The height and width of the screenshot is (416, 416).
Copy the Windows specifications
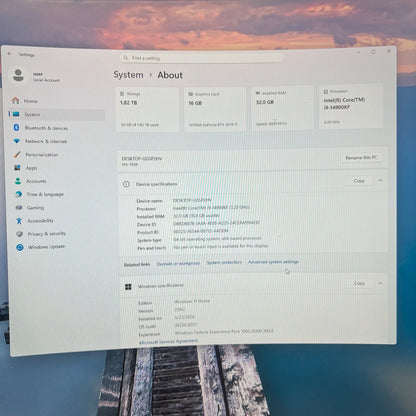[359, 283]
